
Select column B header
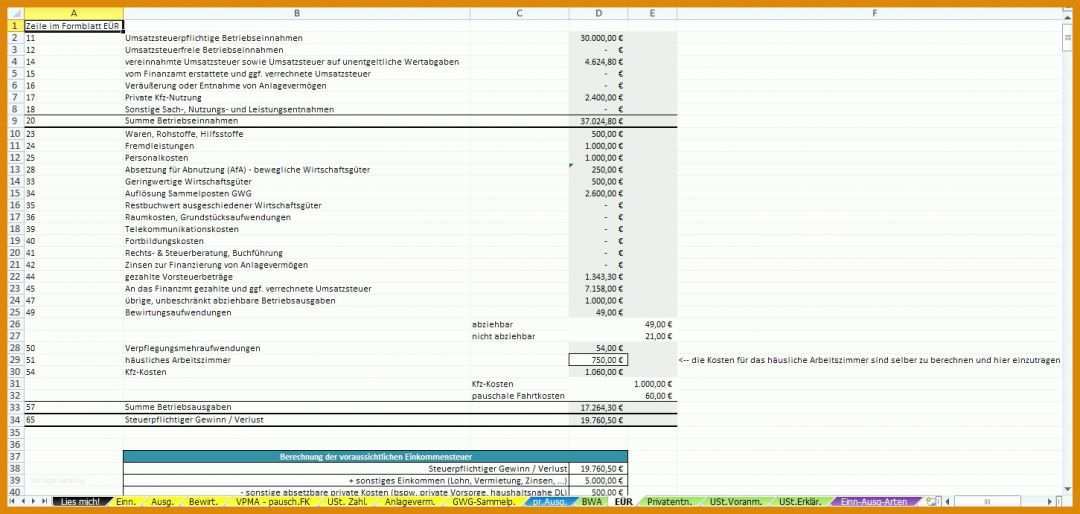click(x=297, y=13)
